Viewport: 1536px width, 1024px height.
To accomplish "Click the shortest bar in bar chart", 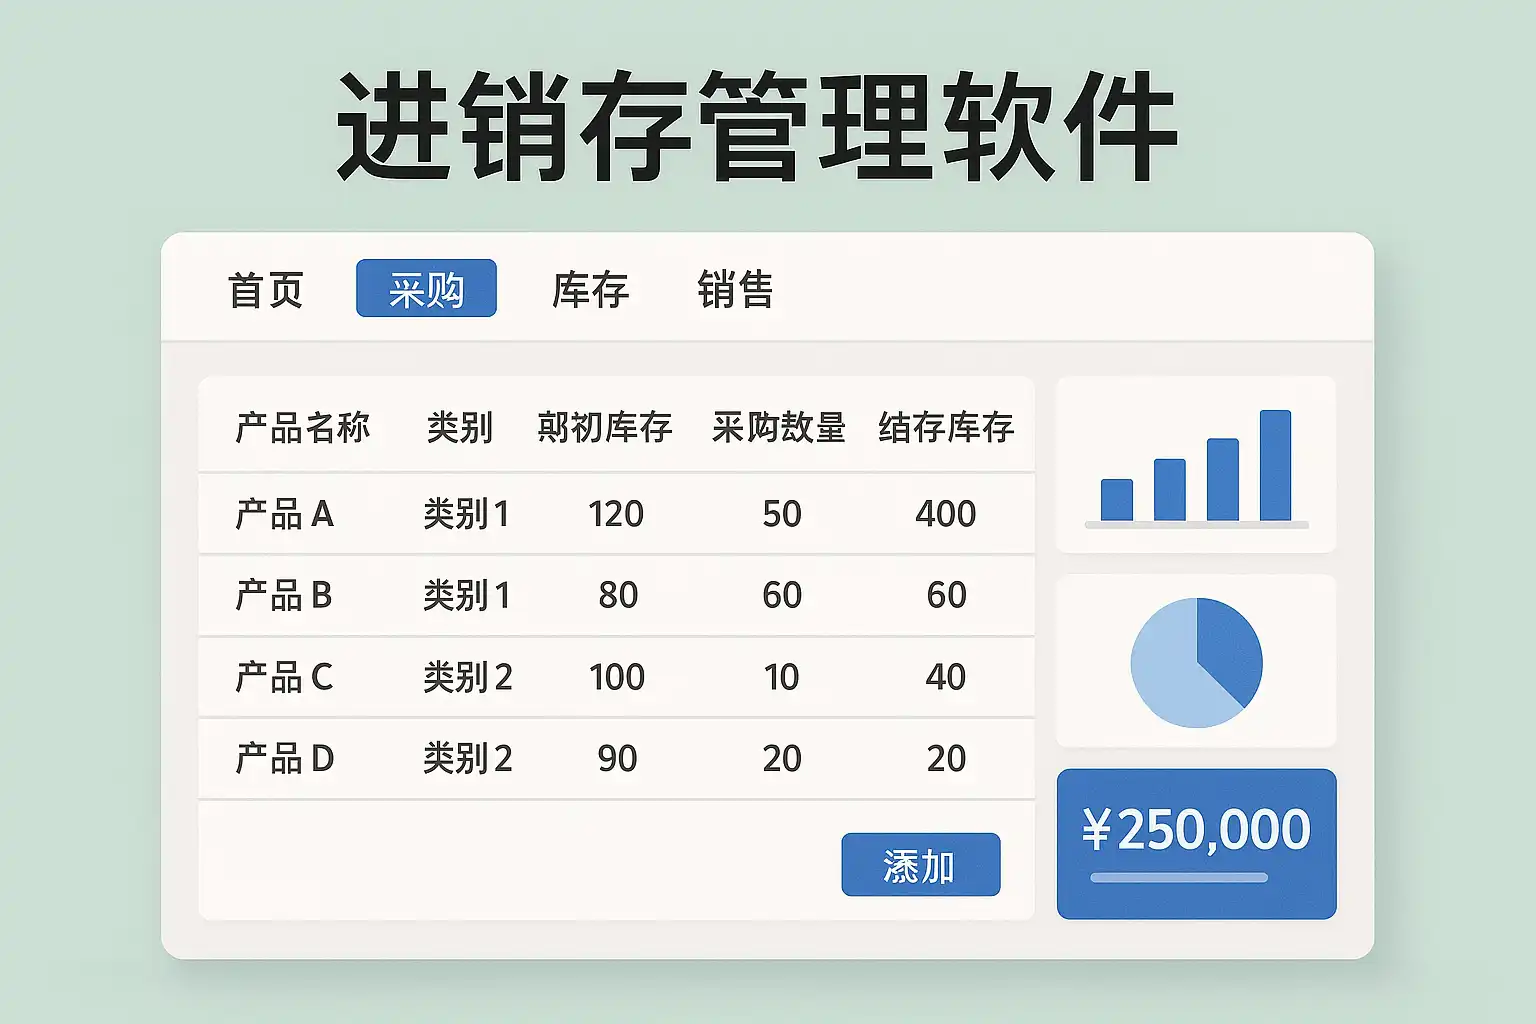I will (x=1117, y=500).
